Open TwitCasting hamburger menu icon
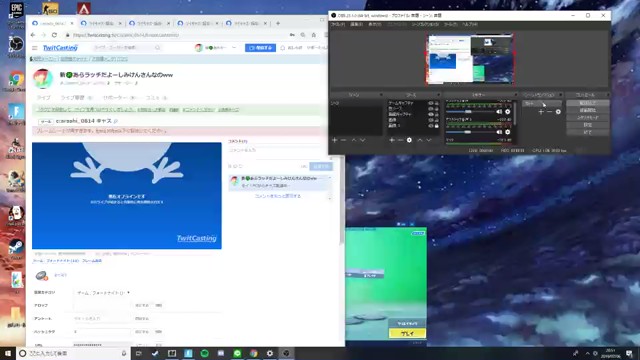Screen dimensions: 640x360 pyautogui.click(x=35, y=48)
